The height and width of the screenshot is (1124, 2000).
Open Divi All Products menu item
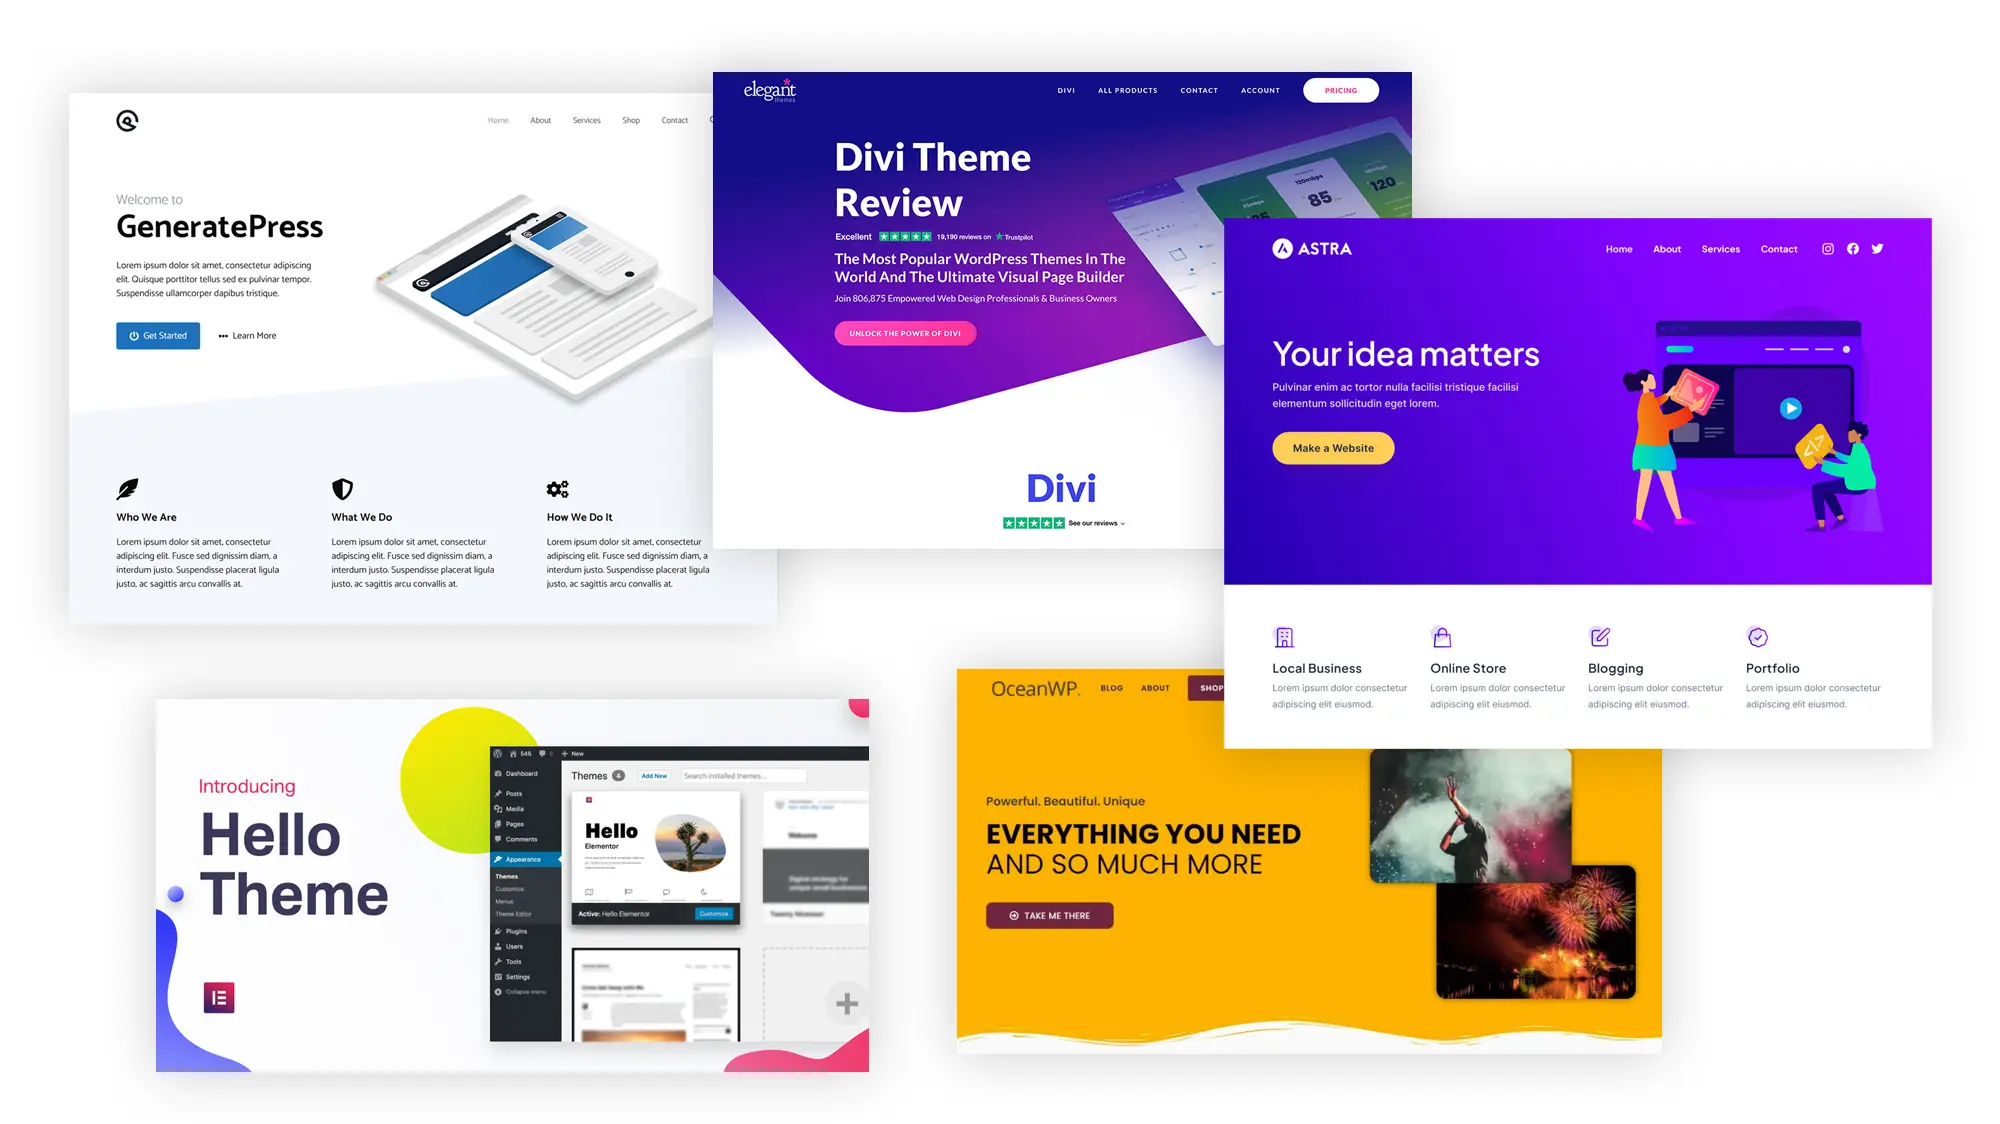[1128, 91]
